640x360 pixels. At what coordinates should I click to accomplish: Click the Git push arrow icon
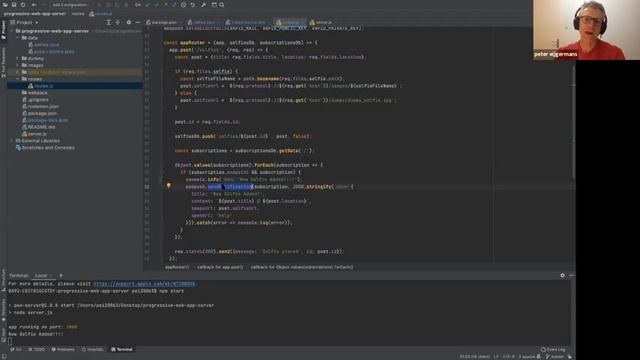coord(165,5)
